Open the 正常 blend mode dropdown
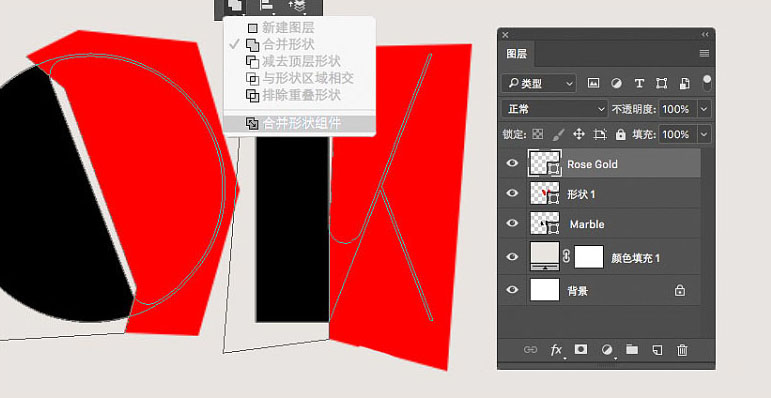Image resolution: width=771 pixels, height=398 pixels. coord(555,109)
